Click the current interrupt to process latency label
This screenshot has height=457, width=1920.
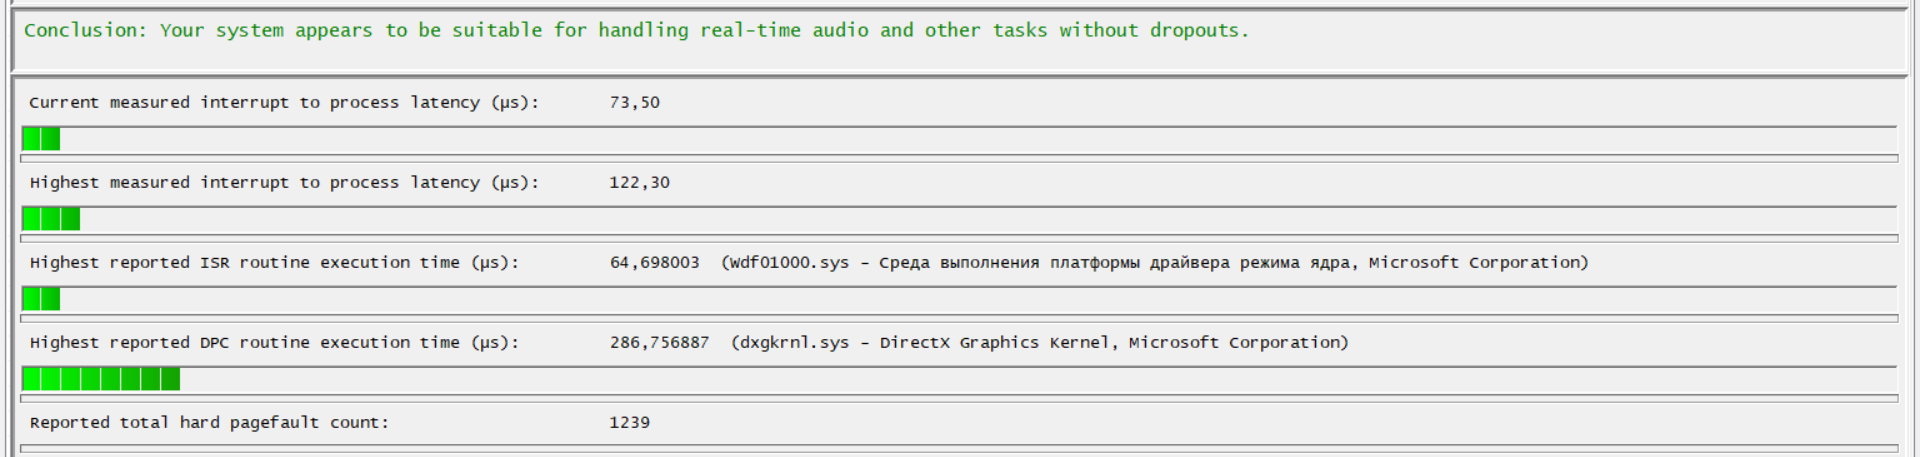pyautogui.click(x=284, y=102)
